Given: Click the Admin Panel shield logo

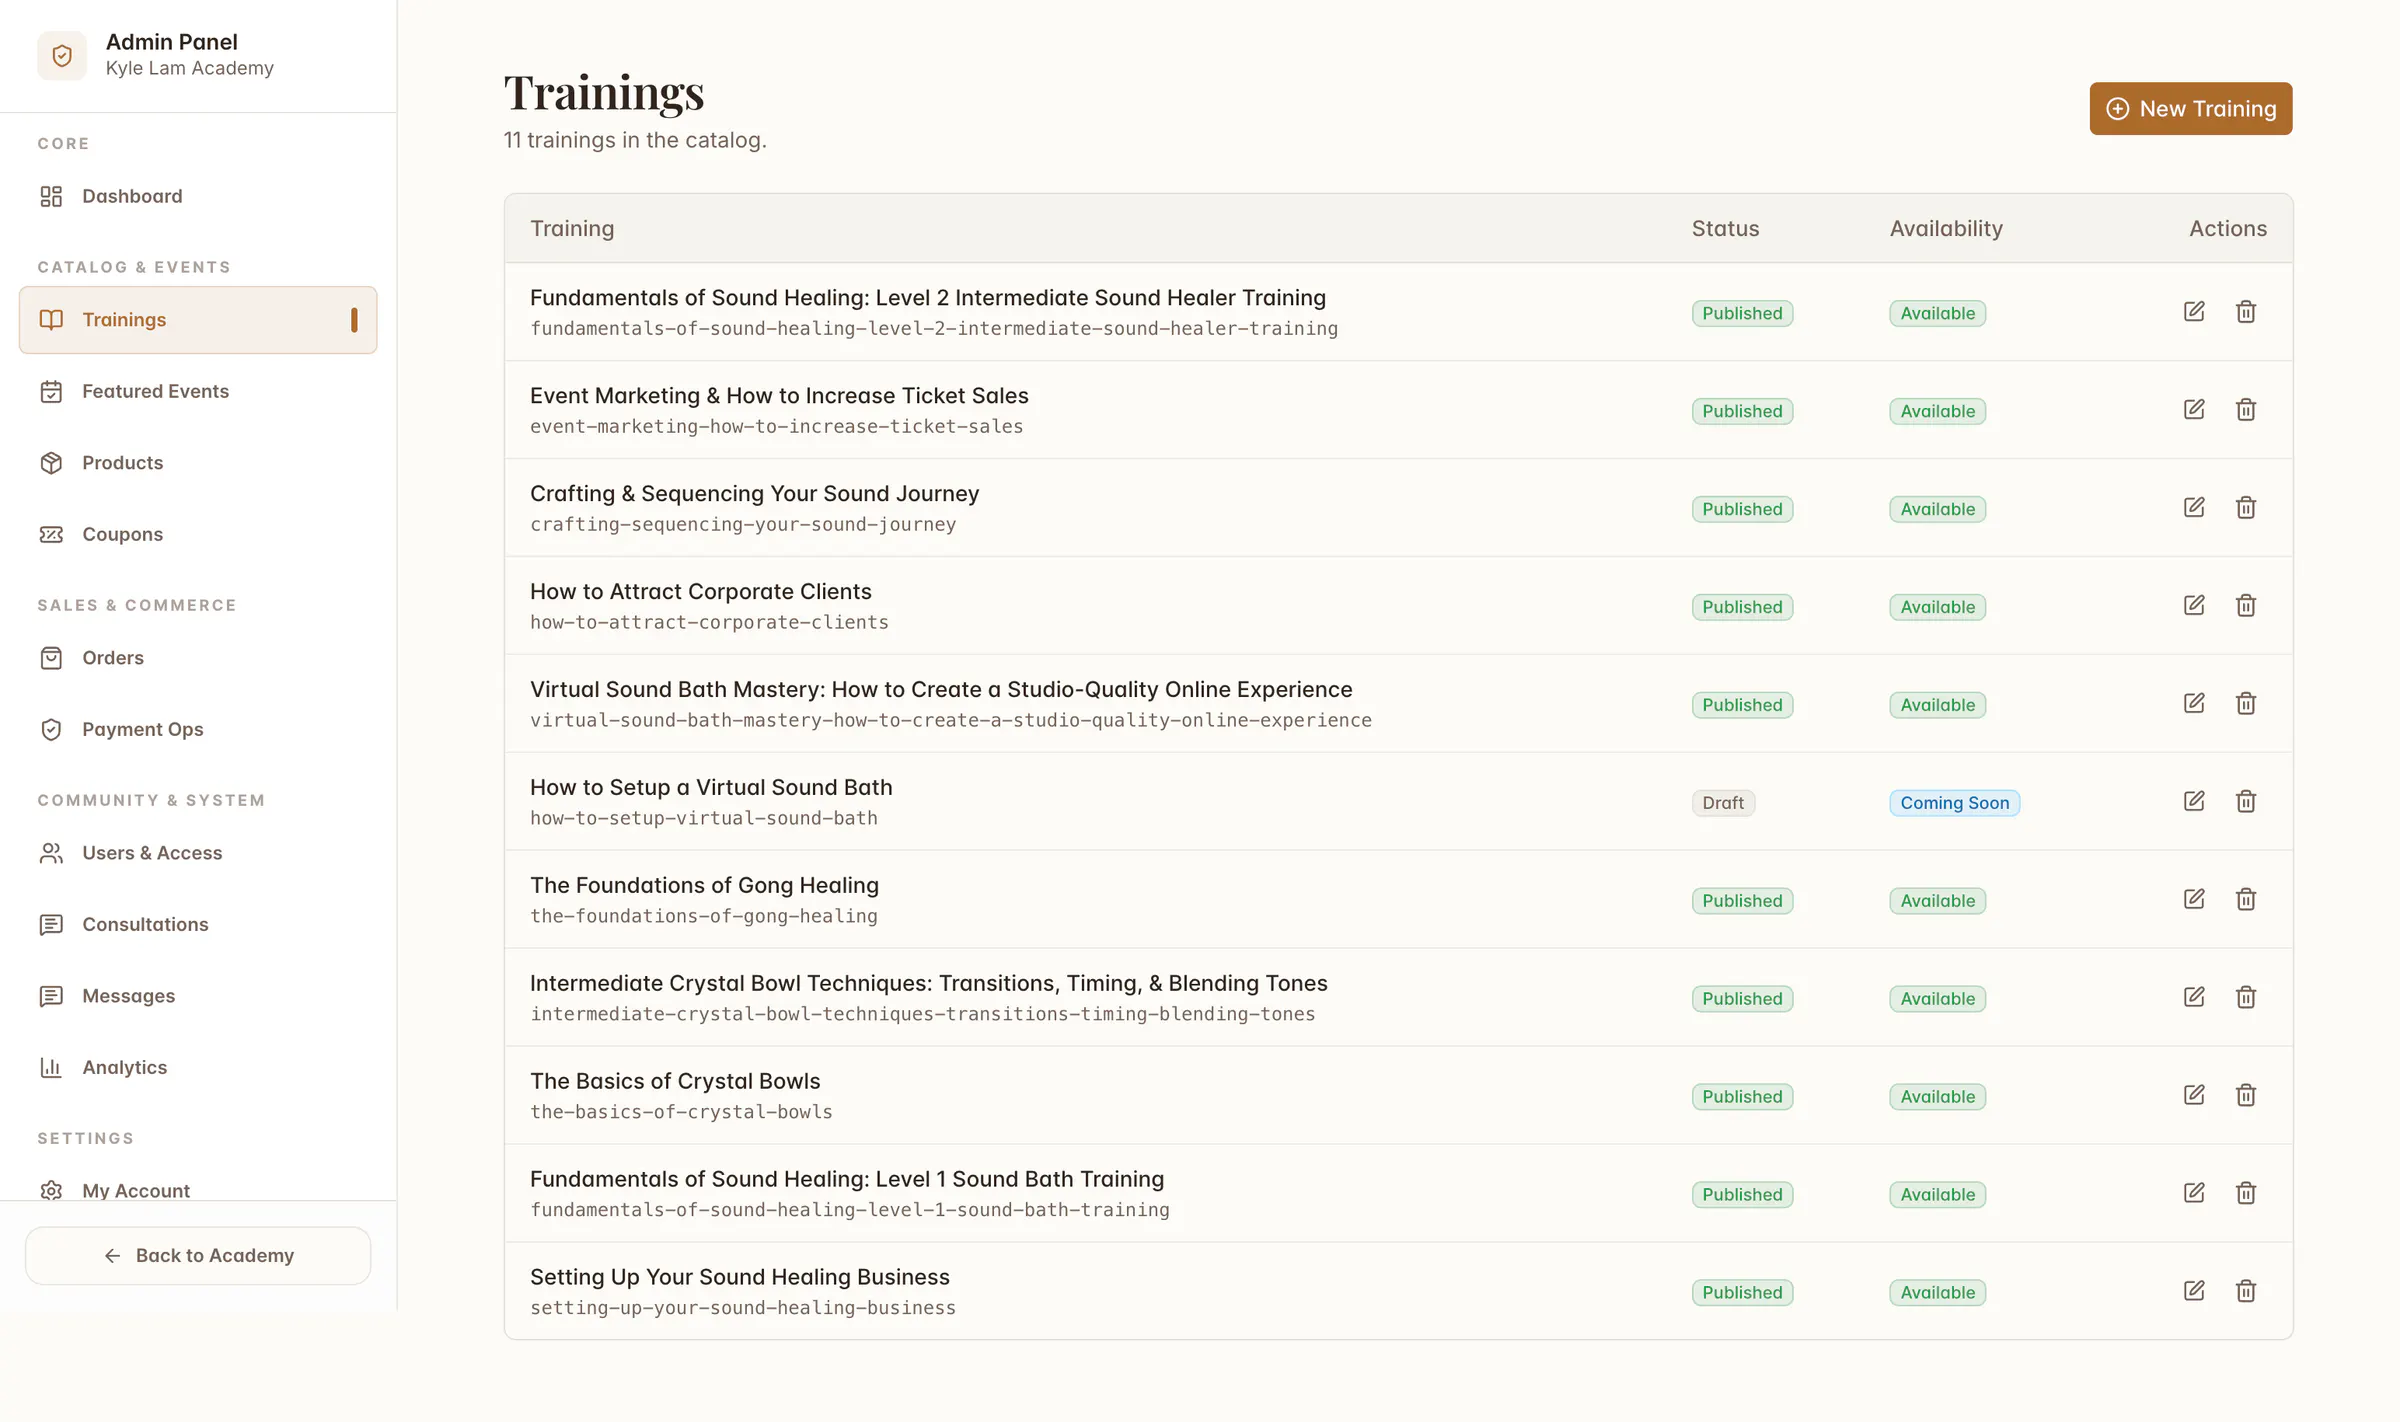Looking at the screenshot, I should pos(62,55).
